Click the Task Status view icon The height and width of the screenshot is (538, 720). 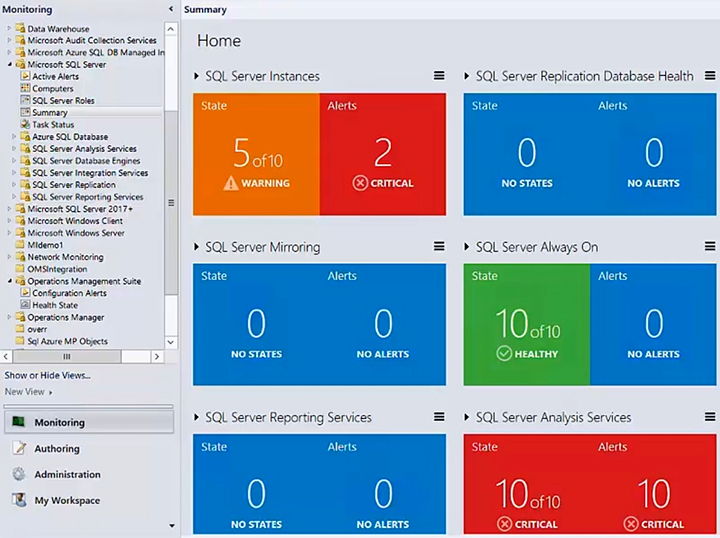point(25,124)
